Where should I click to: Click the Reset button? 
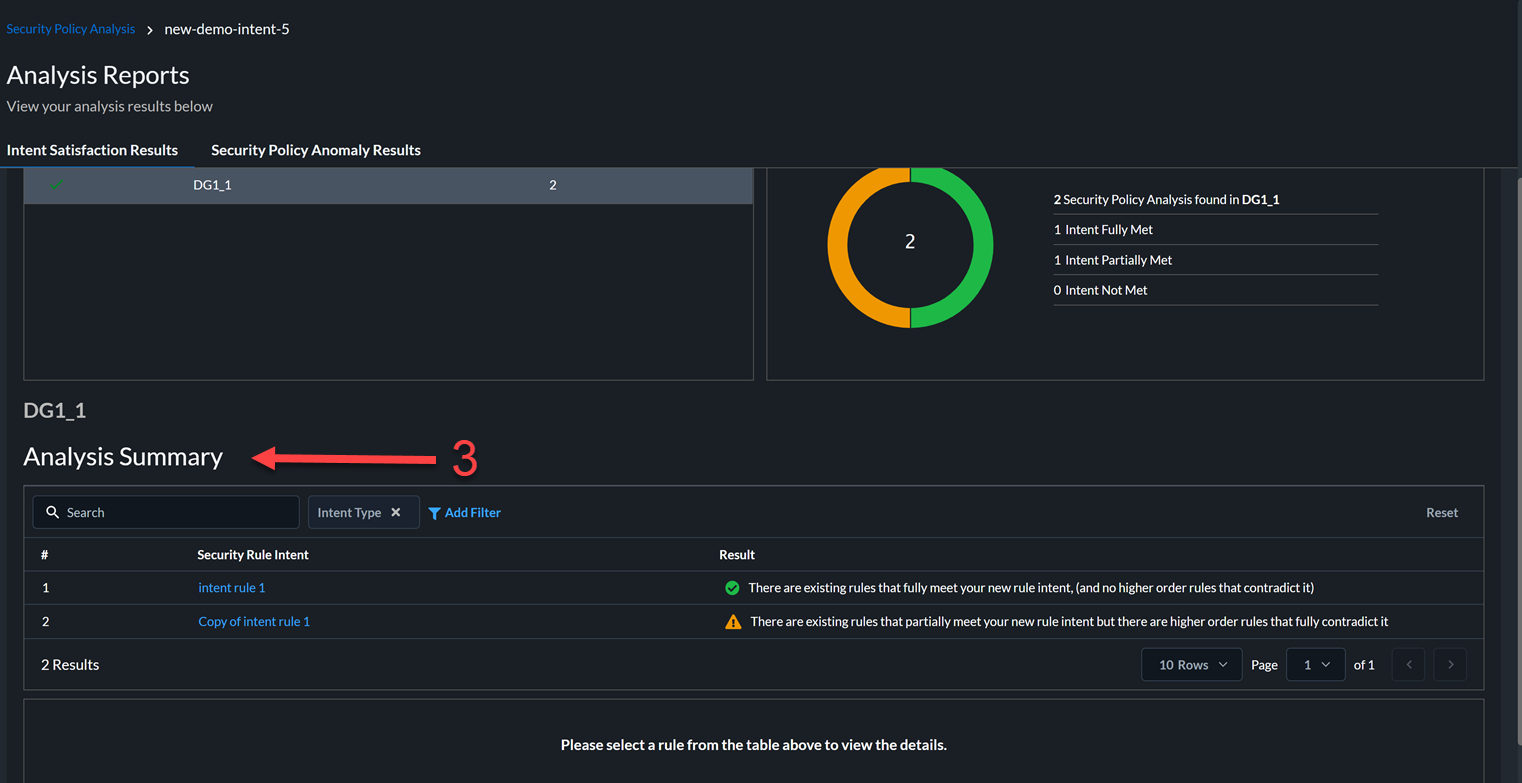click(1441, 512)
